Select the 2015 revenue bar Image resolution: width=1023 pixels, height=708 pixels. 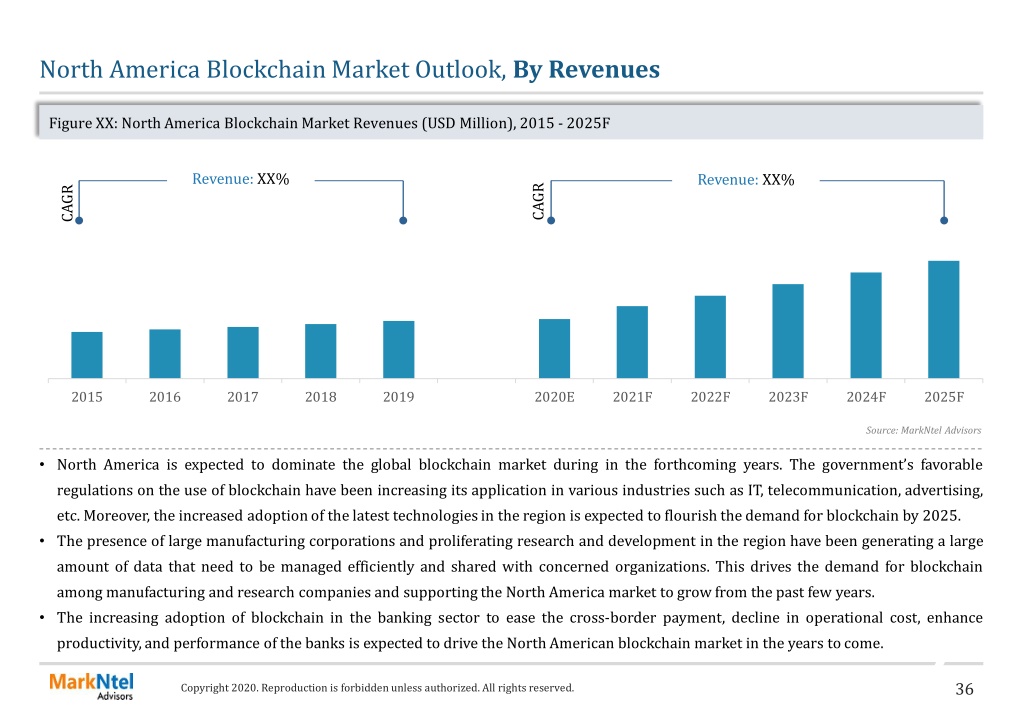coord(87,355)
